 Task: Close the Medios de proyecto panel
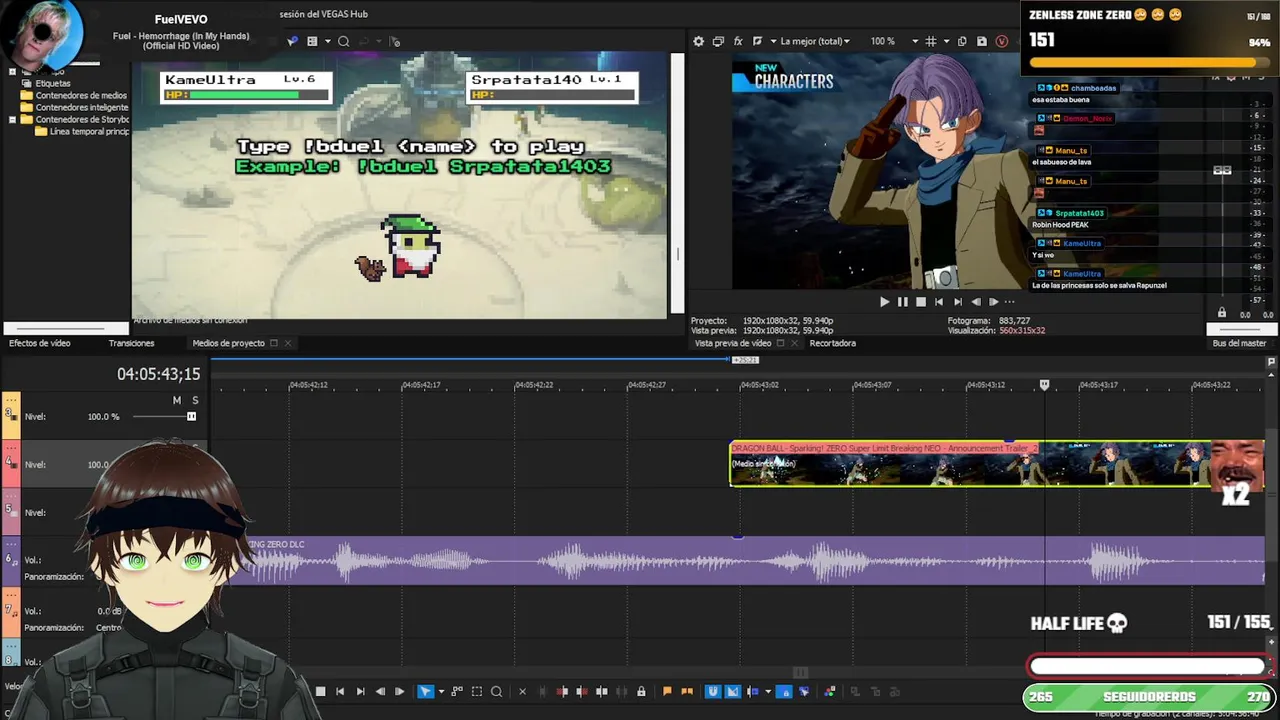288,343
